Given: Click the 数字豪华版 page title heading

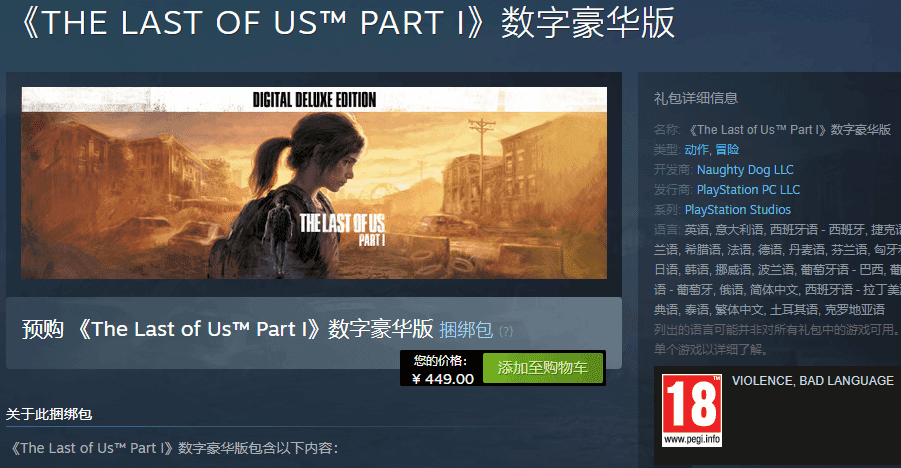Looking at the screenshot, I should coord(346,23).
